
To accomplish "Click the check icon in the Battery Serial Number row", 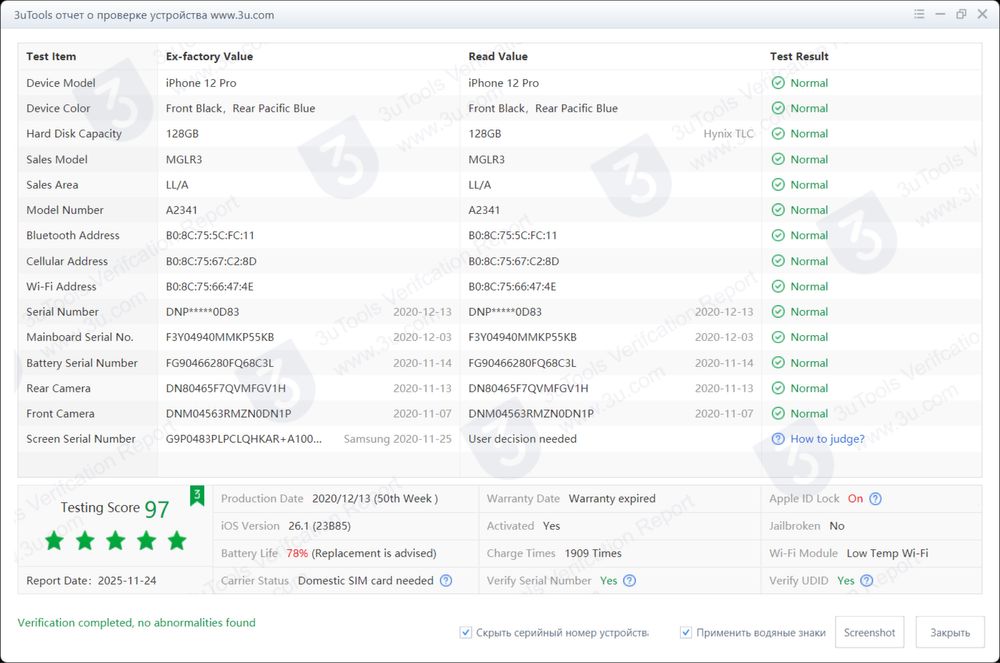I will tap(778, 363).
